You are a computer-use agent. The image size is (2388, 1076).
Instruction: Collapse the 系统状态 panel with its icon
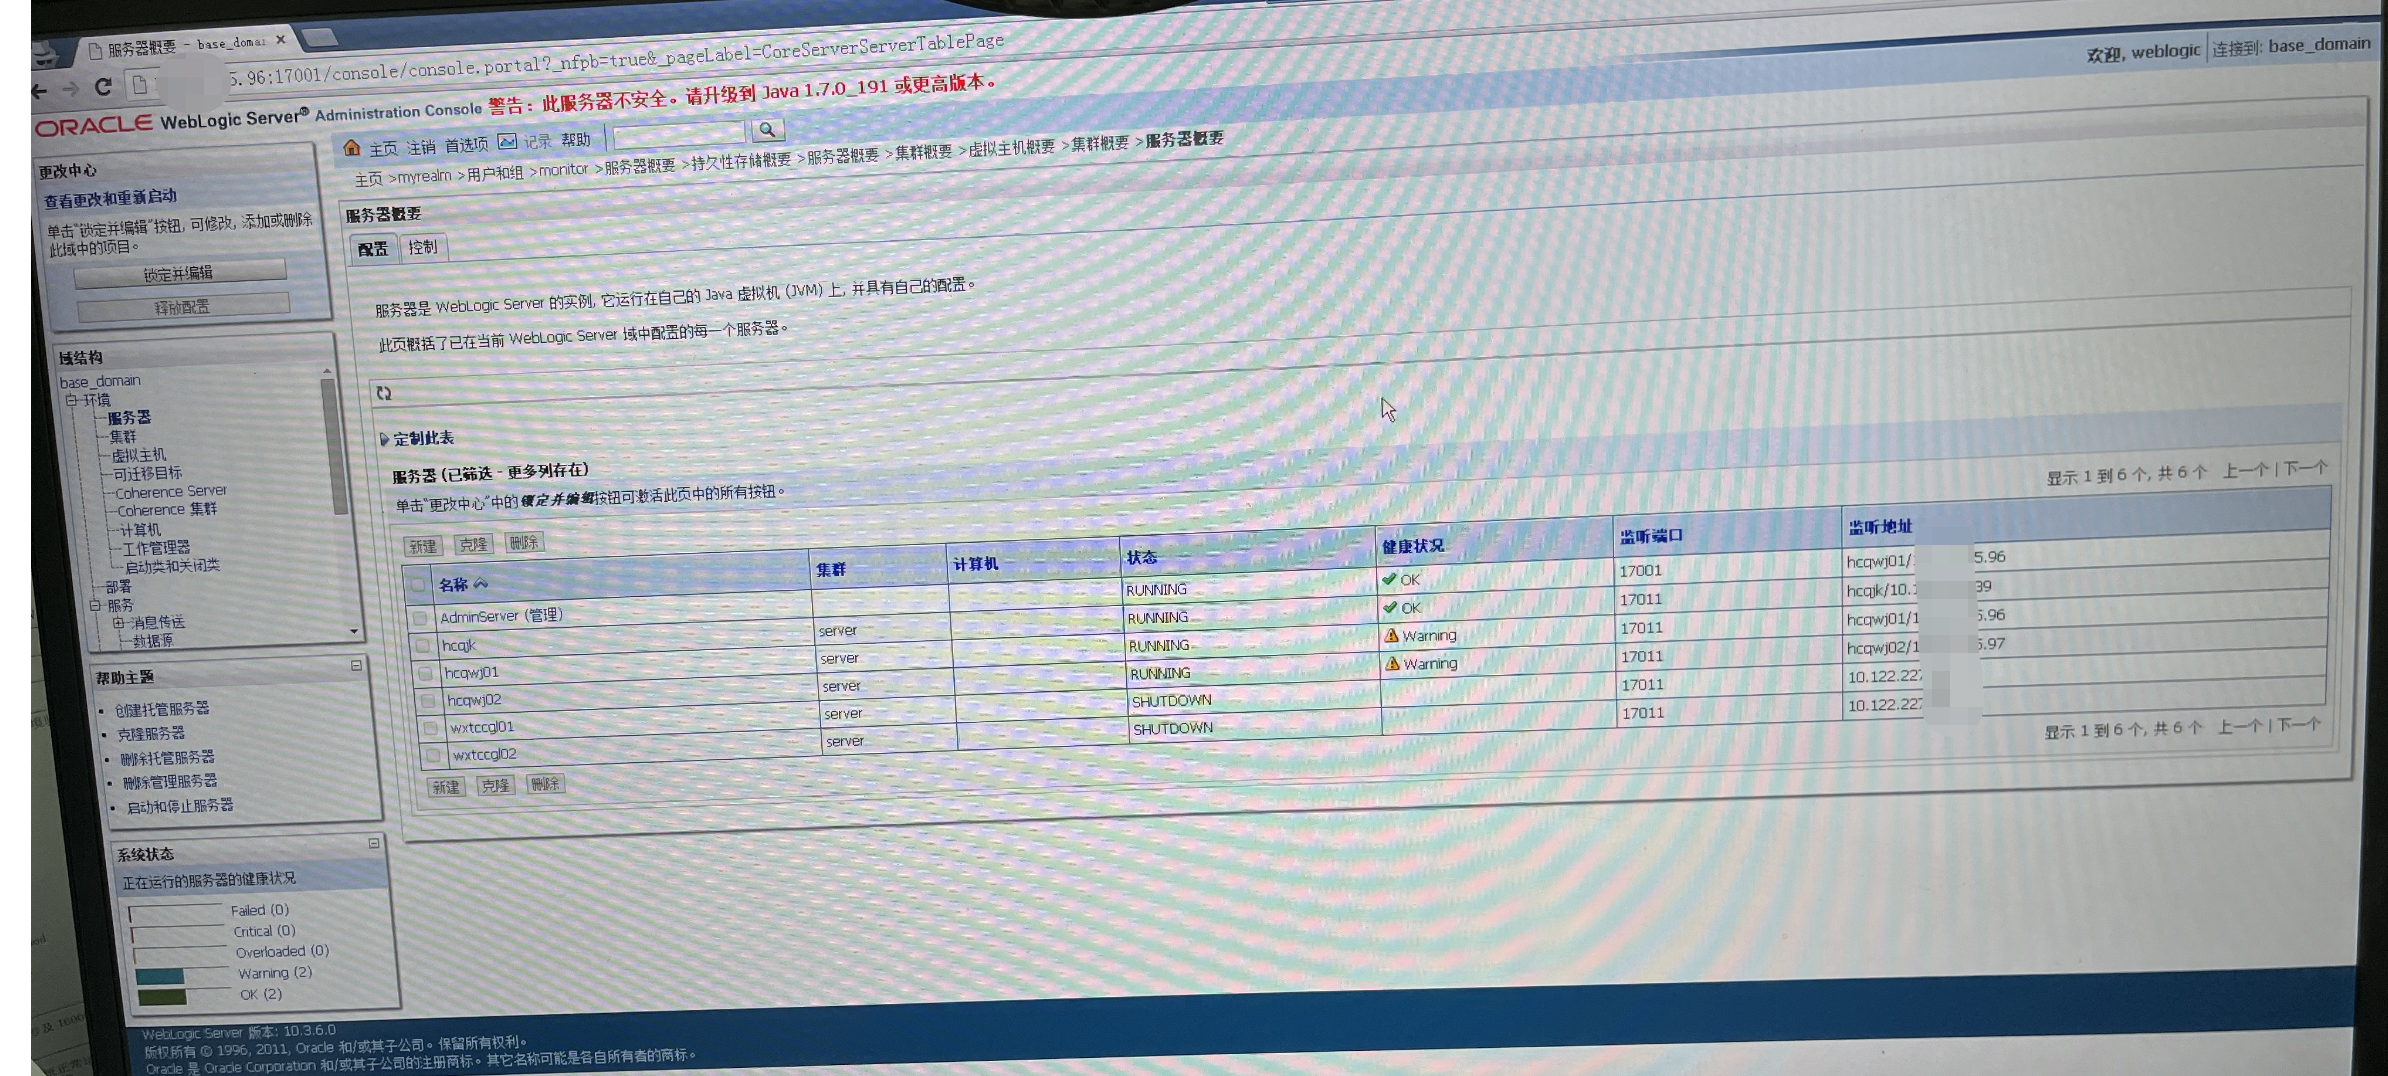[x=374, y=843]
